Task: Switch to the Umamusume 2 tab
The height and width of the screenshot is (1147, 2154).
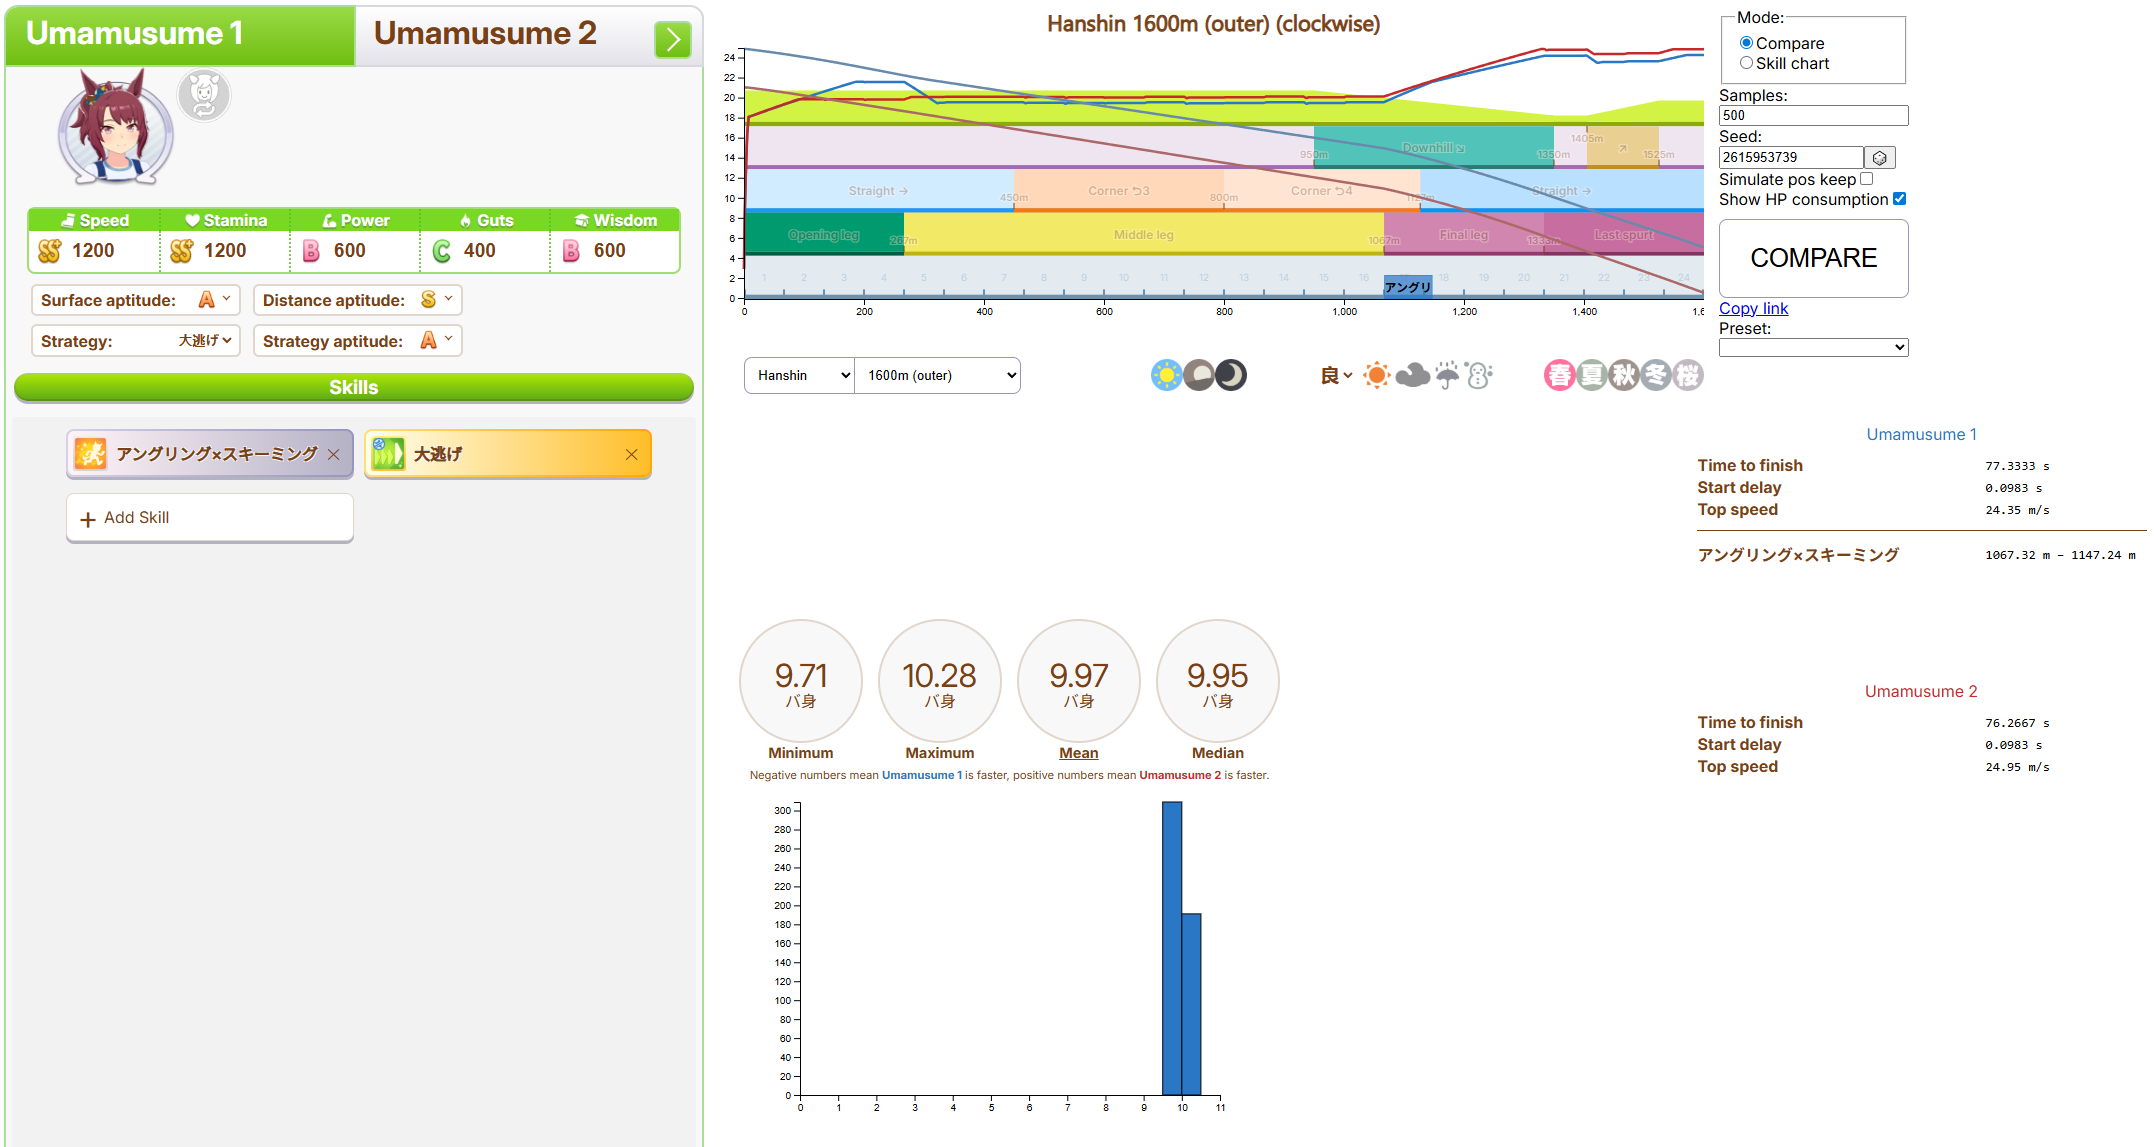Action: pos(485,34)
